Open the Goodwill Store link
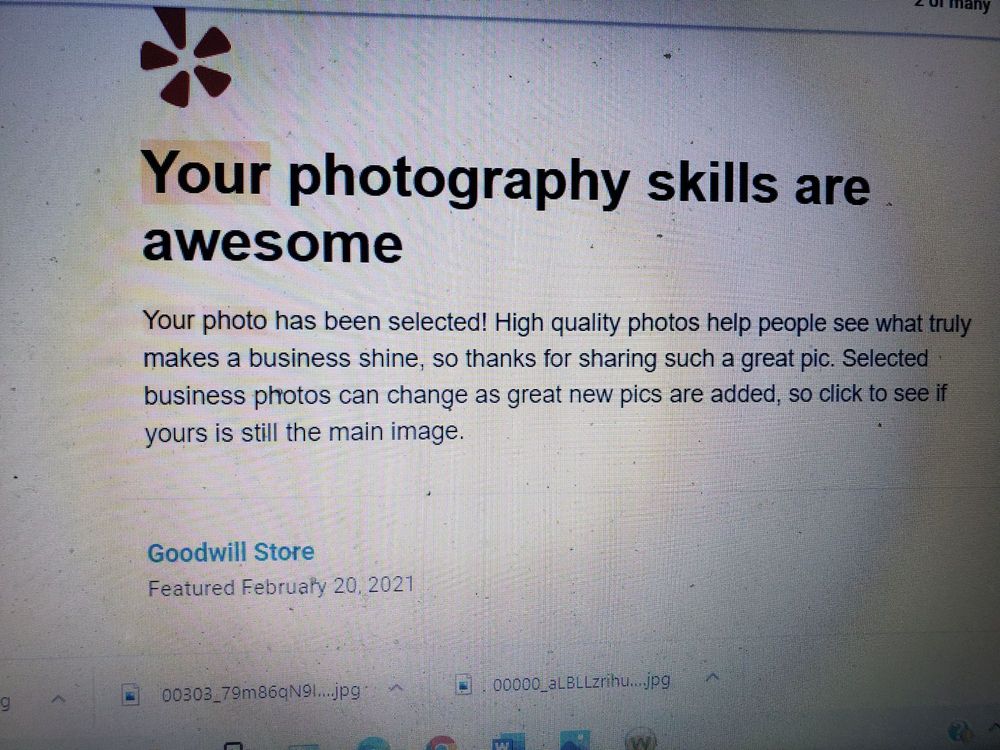The image size is (1000, 750). tap(231, 552)
